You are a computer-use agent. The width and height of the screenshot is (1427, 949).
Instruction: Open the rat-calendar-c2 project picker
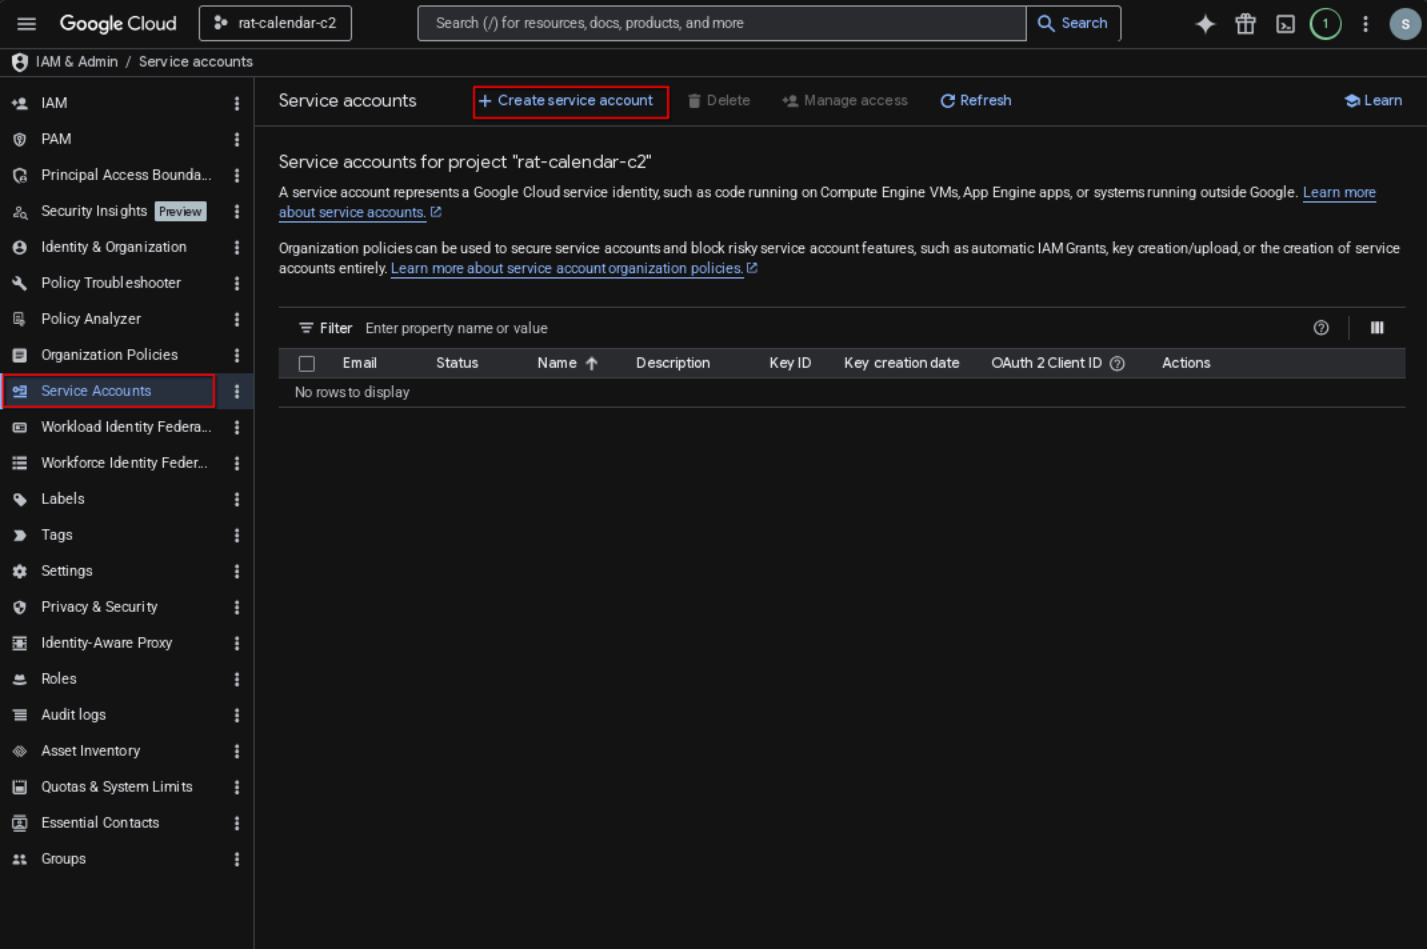276,23
